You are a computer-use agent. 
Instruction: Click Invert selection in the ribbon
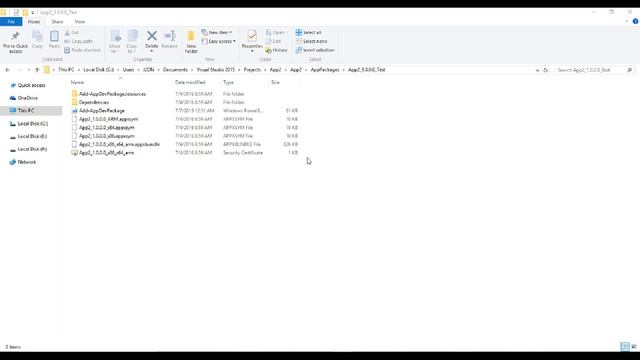tap(315, 50)
